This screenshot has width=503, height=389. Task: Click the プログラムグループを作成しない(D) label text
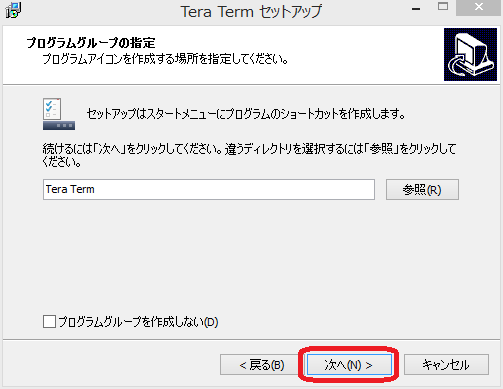138,322
